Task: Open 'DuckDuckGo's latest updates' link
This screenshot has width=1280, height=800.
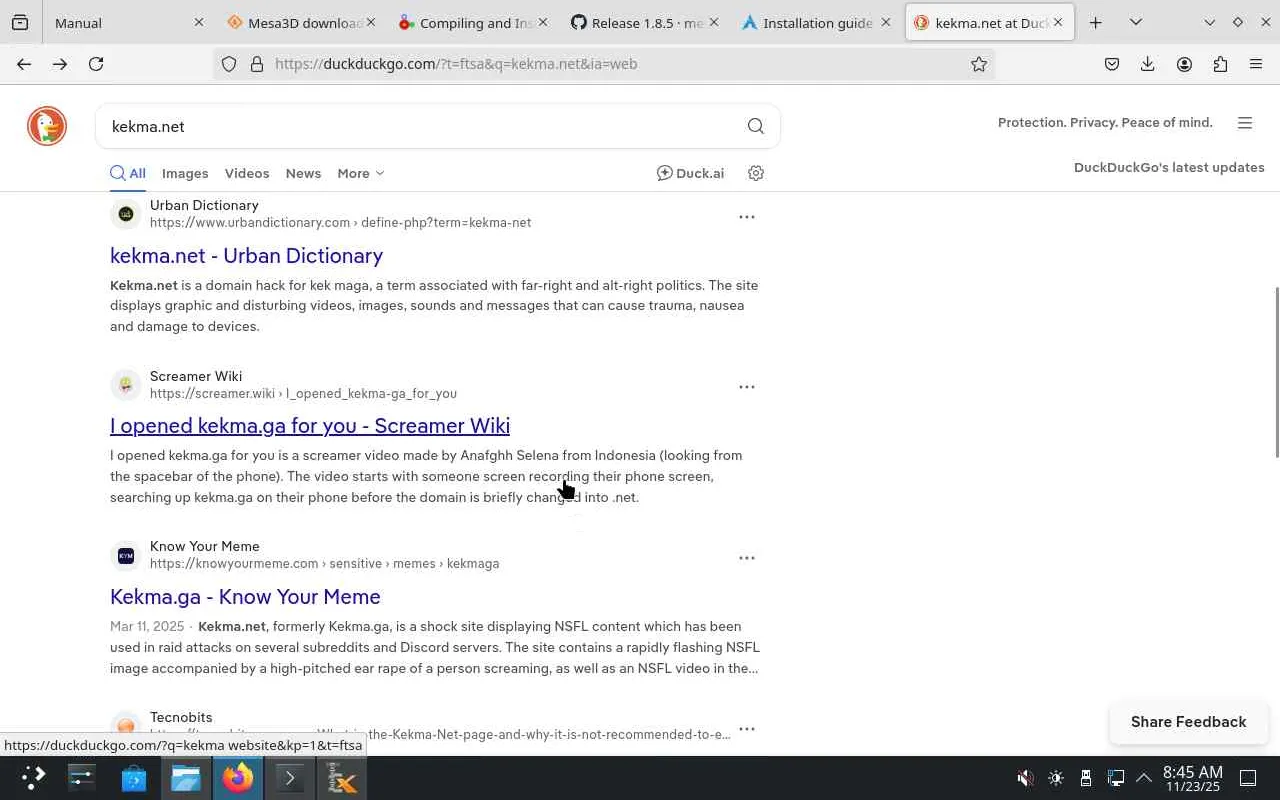Action: pos(1169,167)
